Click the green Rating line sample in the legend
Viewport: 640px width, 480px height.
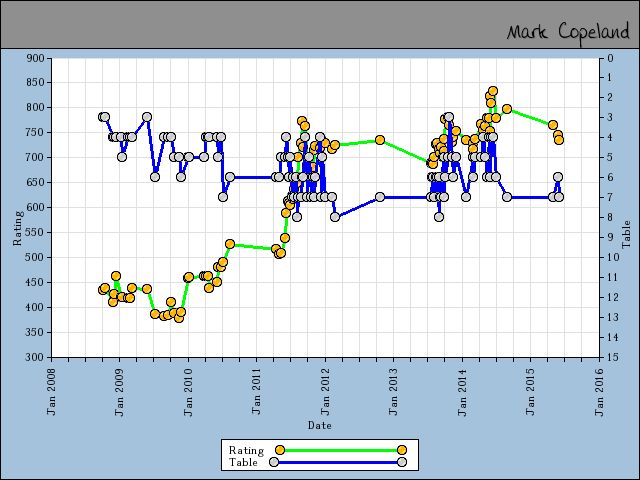pyautogui.click(x=340, y=450)
